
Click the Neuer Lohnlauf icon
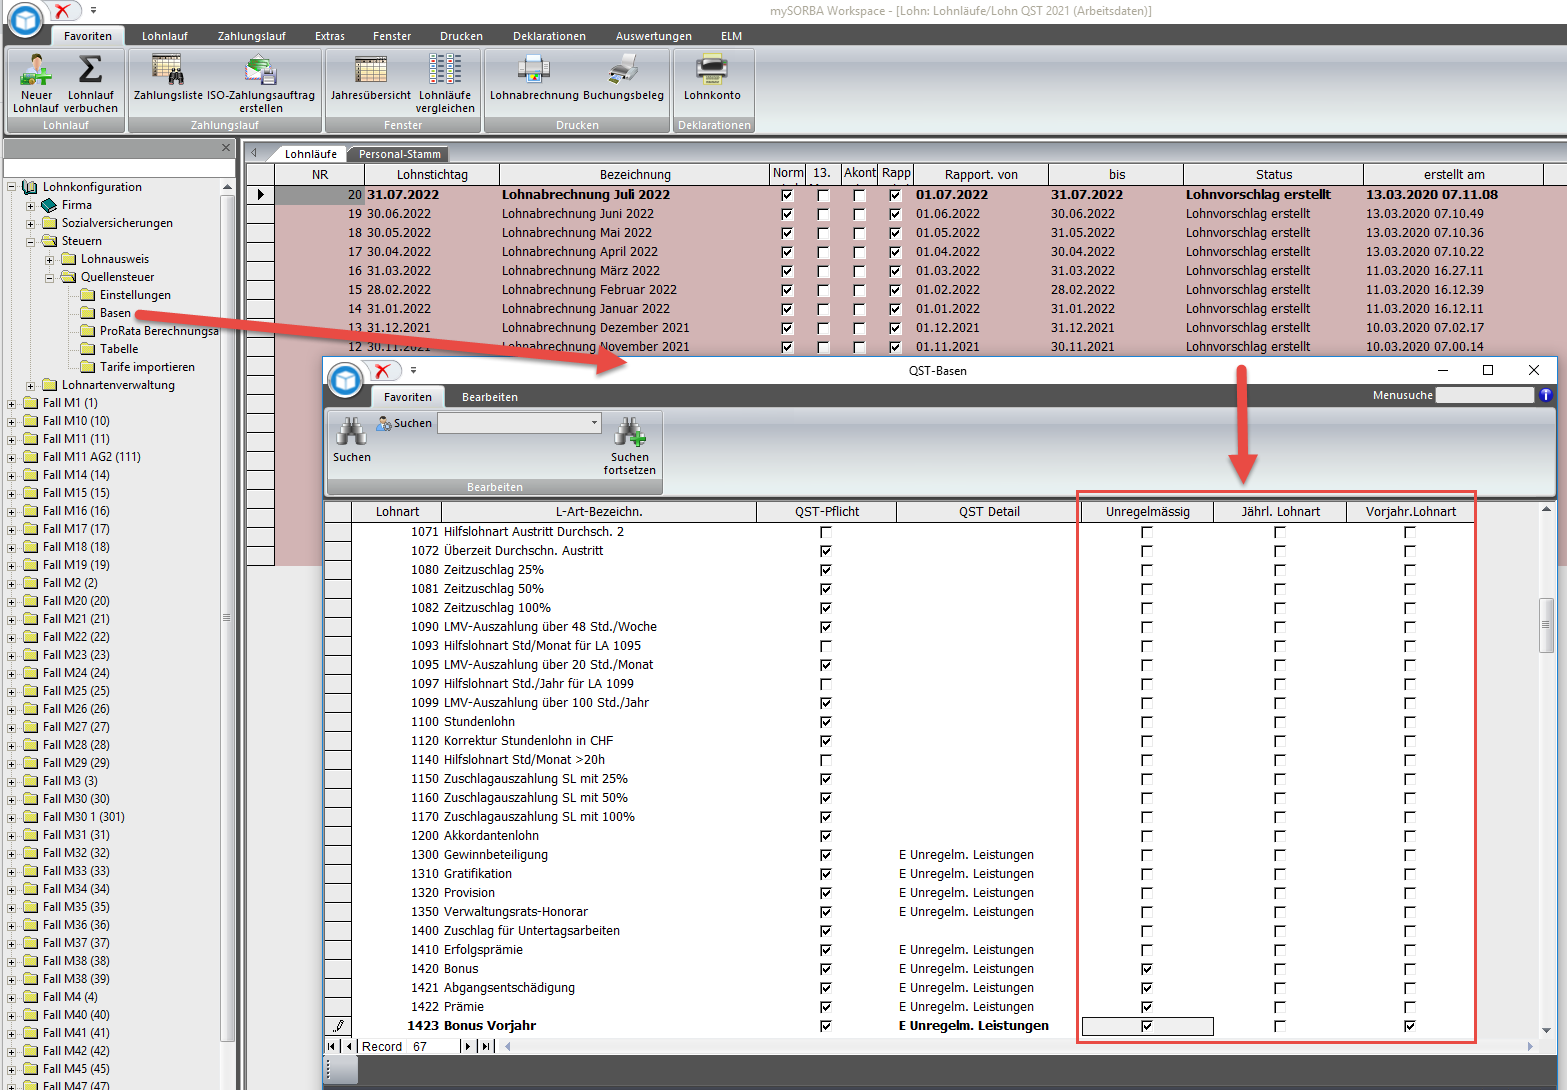[x=36, y=72]
